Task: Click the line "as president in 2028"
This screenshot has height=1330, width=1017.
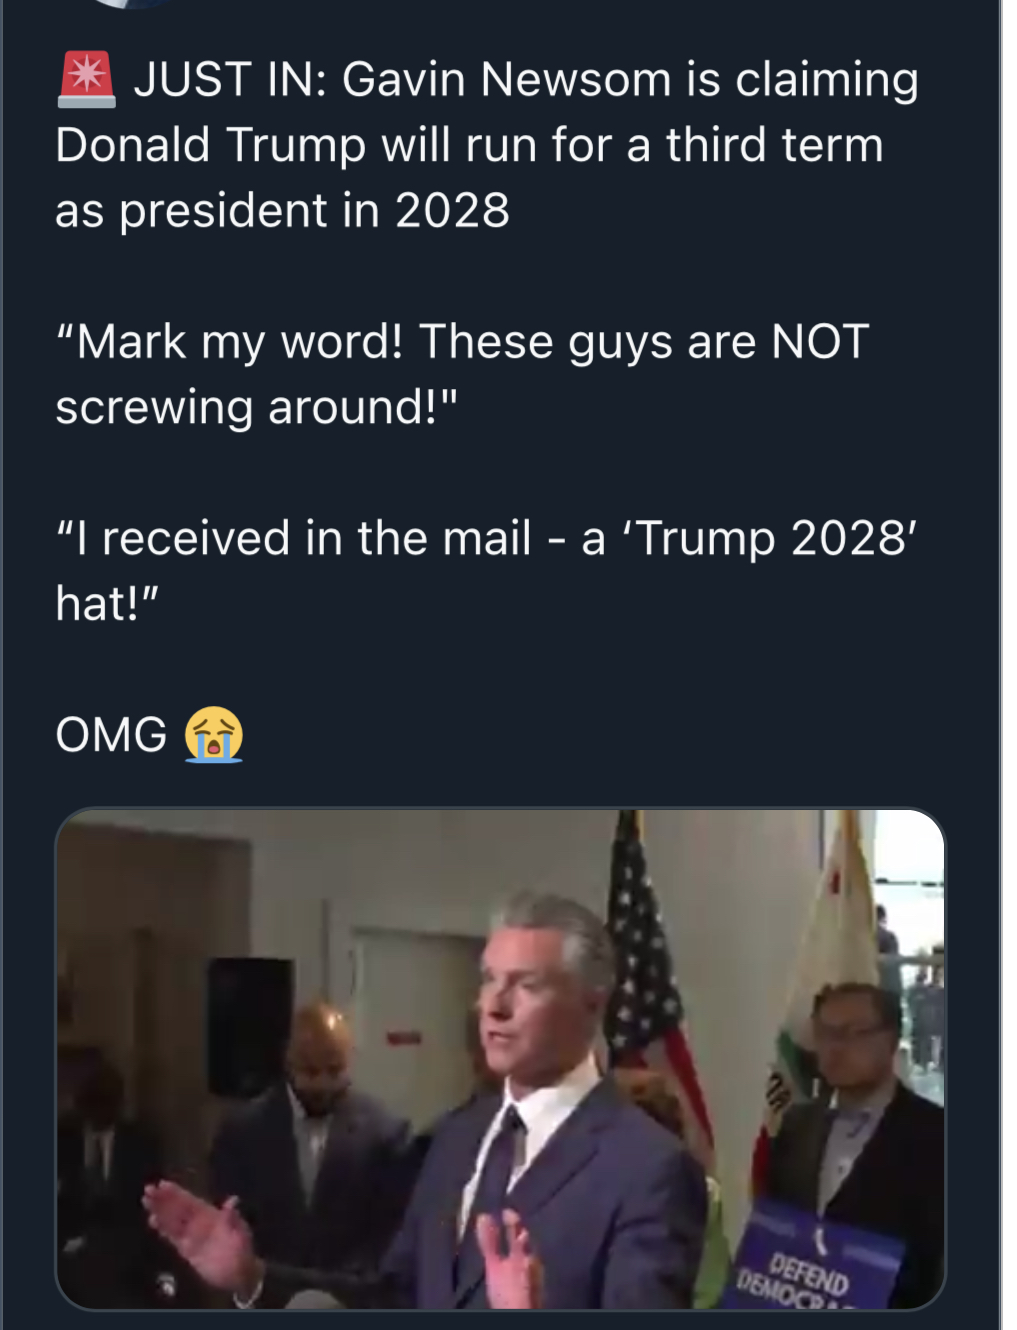Action: point(282,211)
